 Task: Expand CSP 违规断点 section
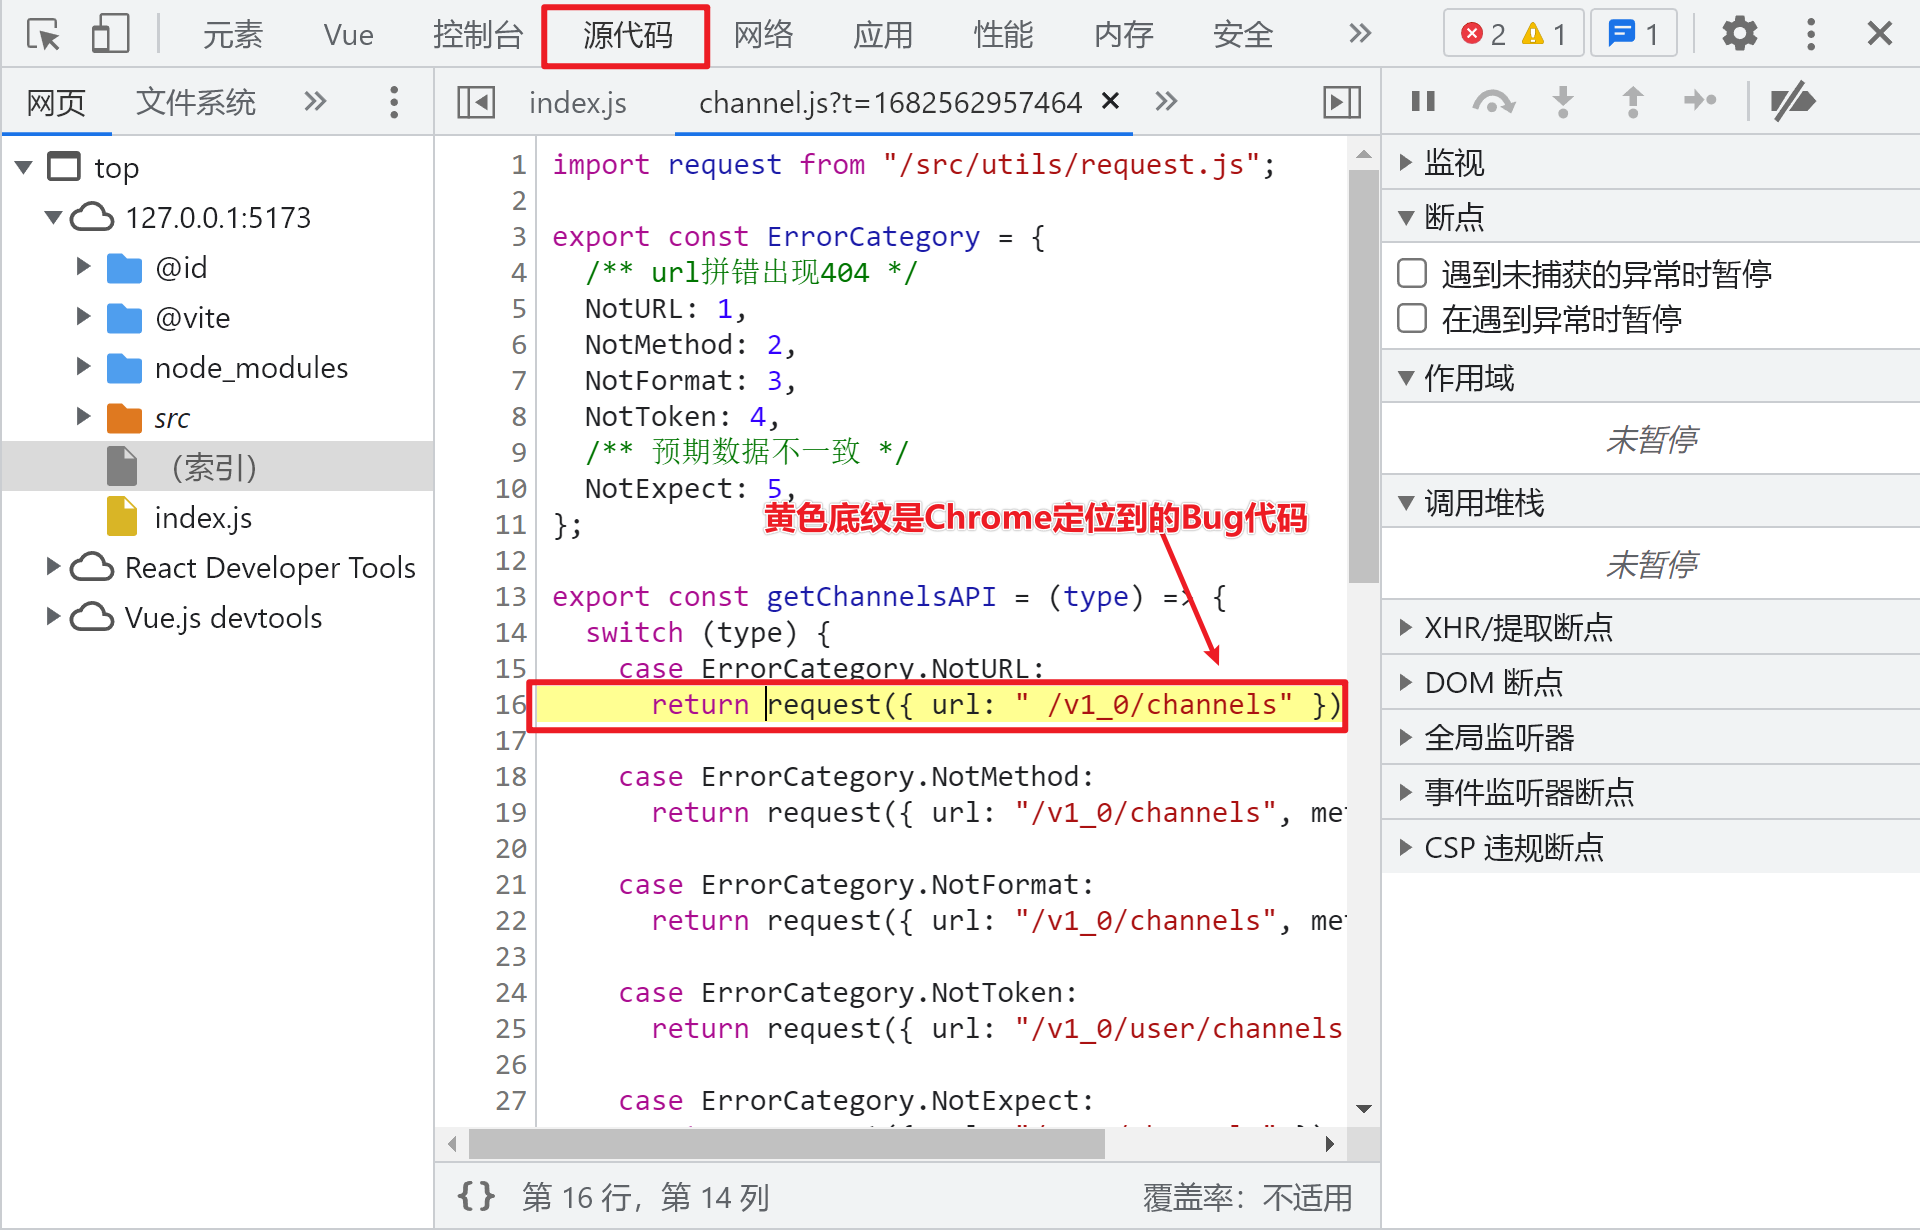pos(1650,848)
